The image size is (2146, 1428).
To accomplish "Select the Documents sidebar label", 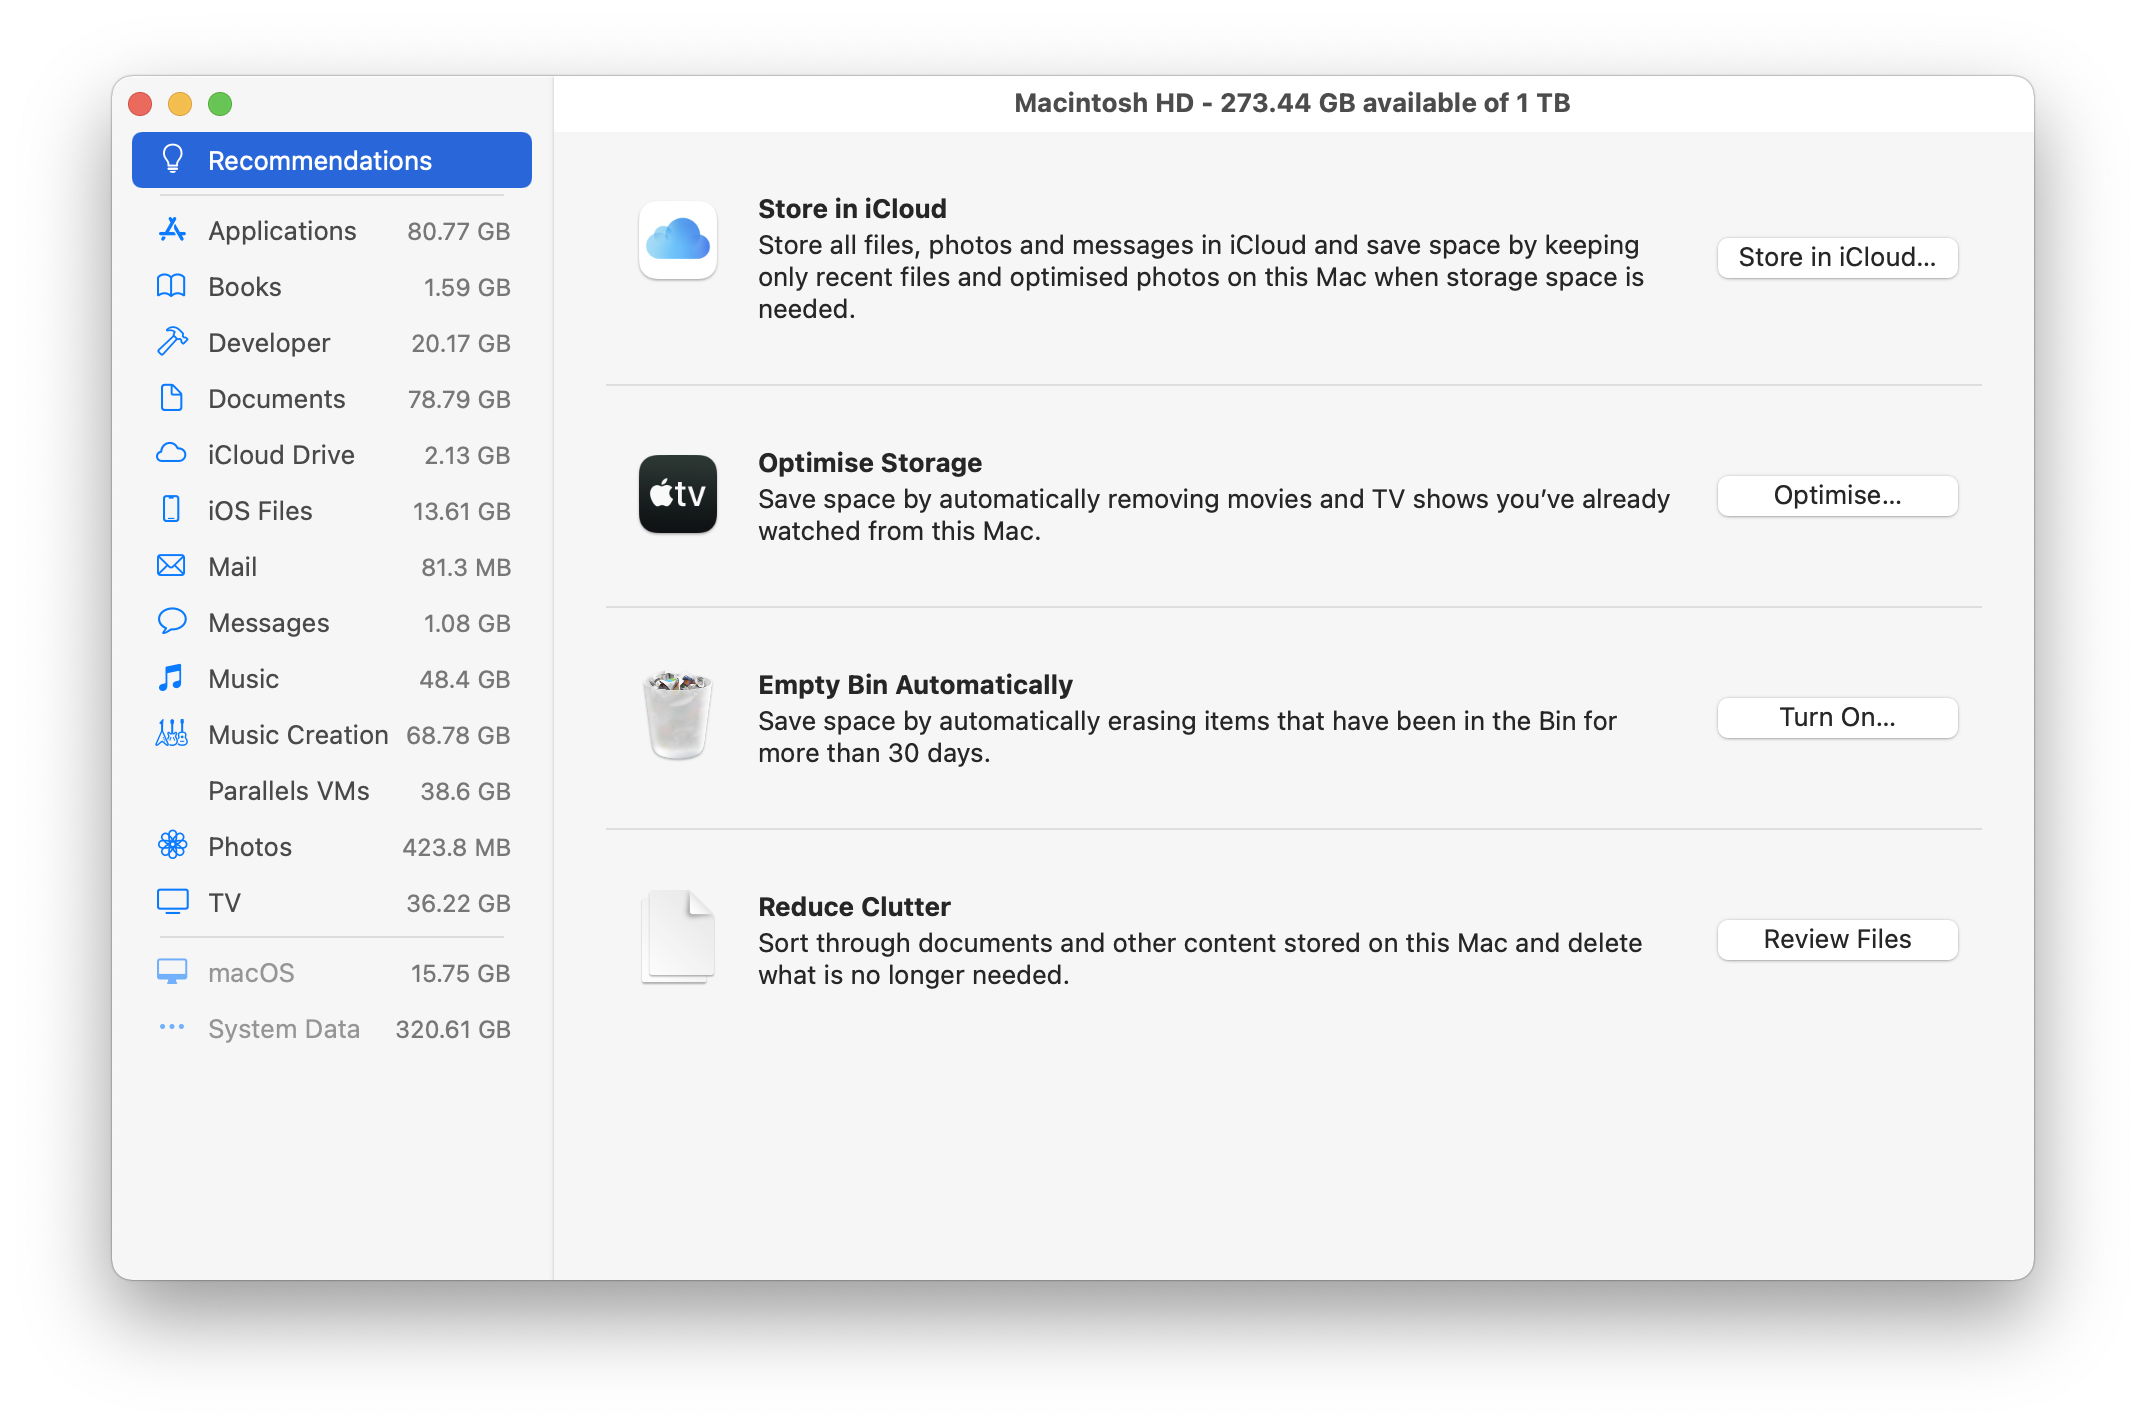I will tap(277, 399).
